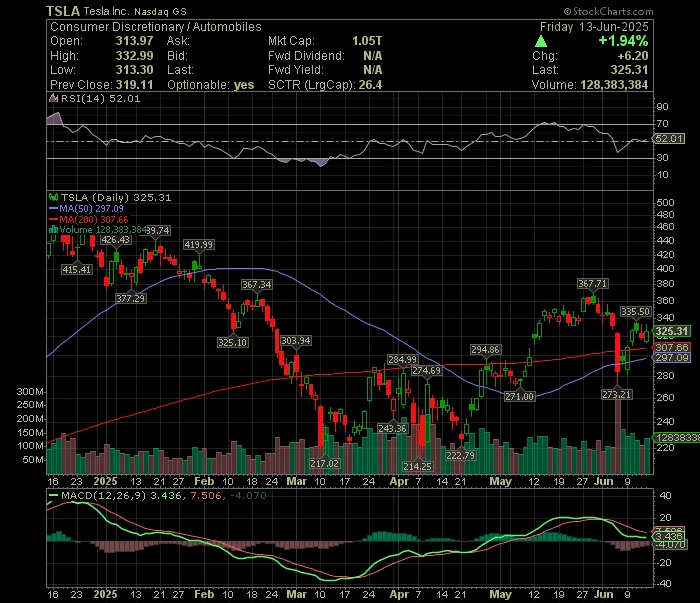Click the 243.36 price label
Screen dimensions: 700x603
pos(392,428)
